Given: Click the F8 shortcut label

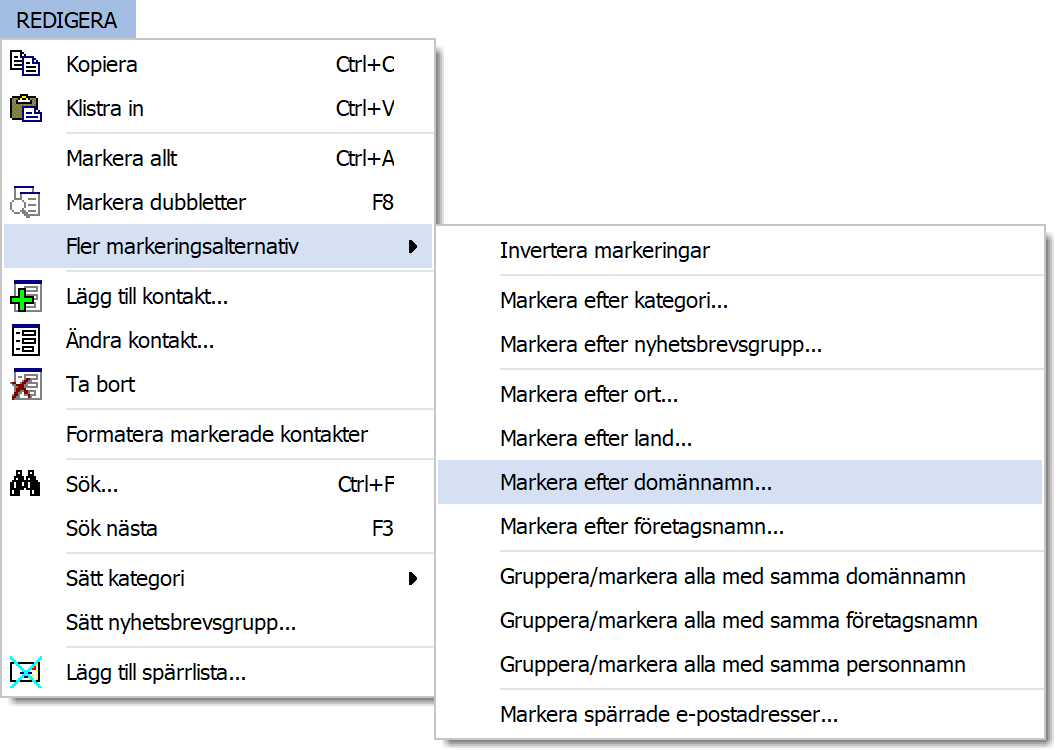Looking at the screenshot, I should click(383, 203).
